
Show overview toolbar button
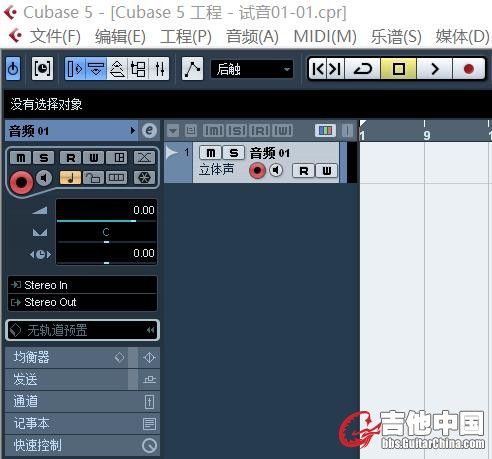[117, 69]
